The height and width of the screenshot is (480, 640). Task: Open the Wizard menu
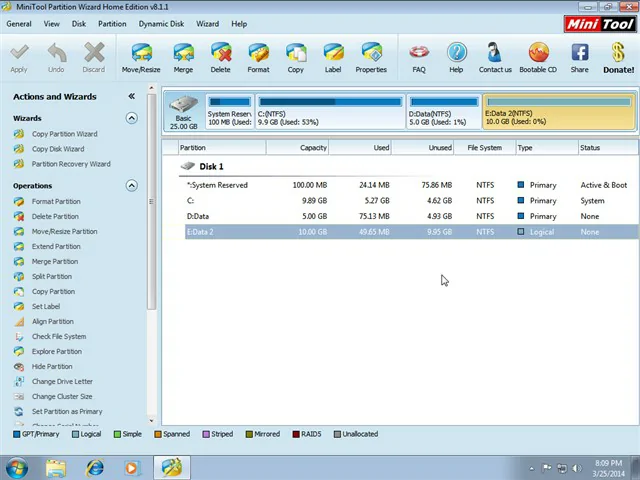207,23
